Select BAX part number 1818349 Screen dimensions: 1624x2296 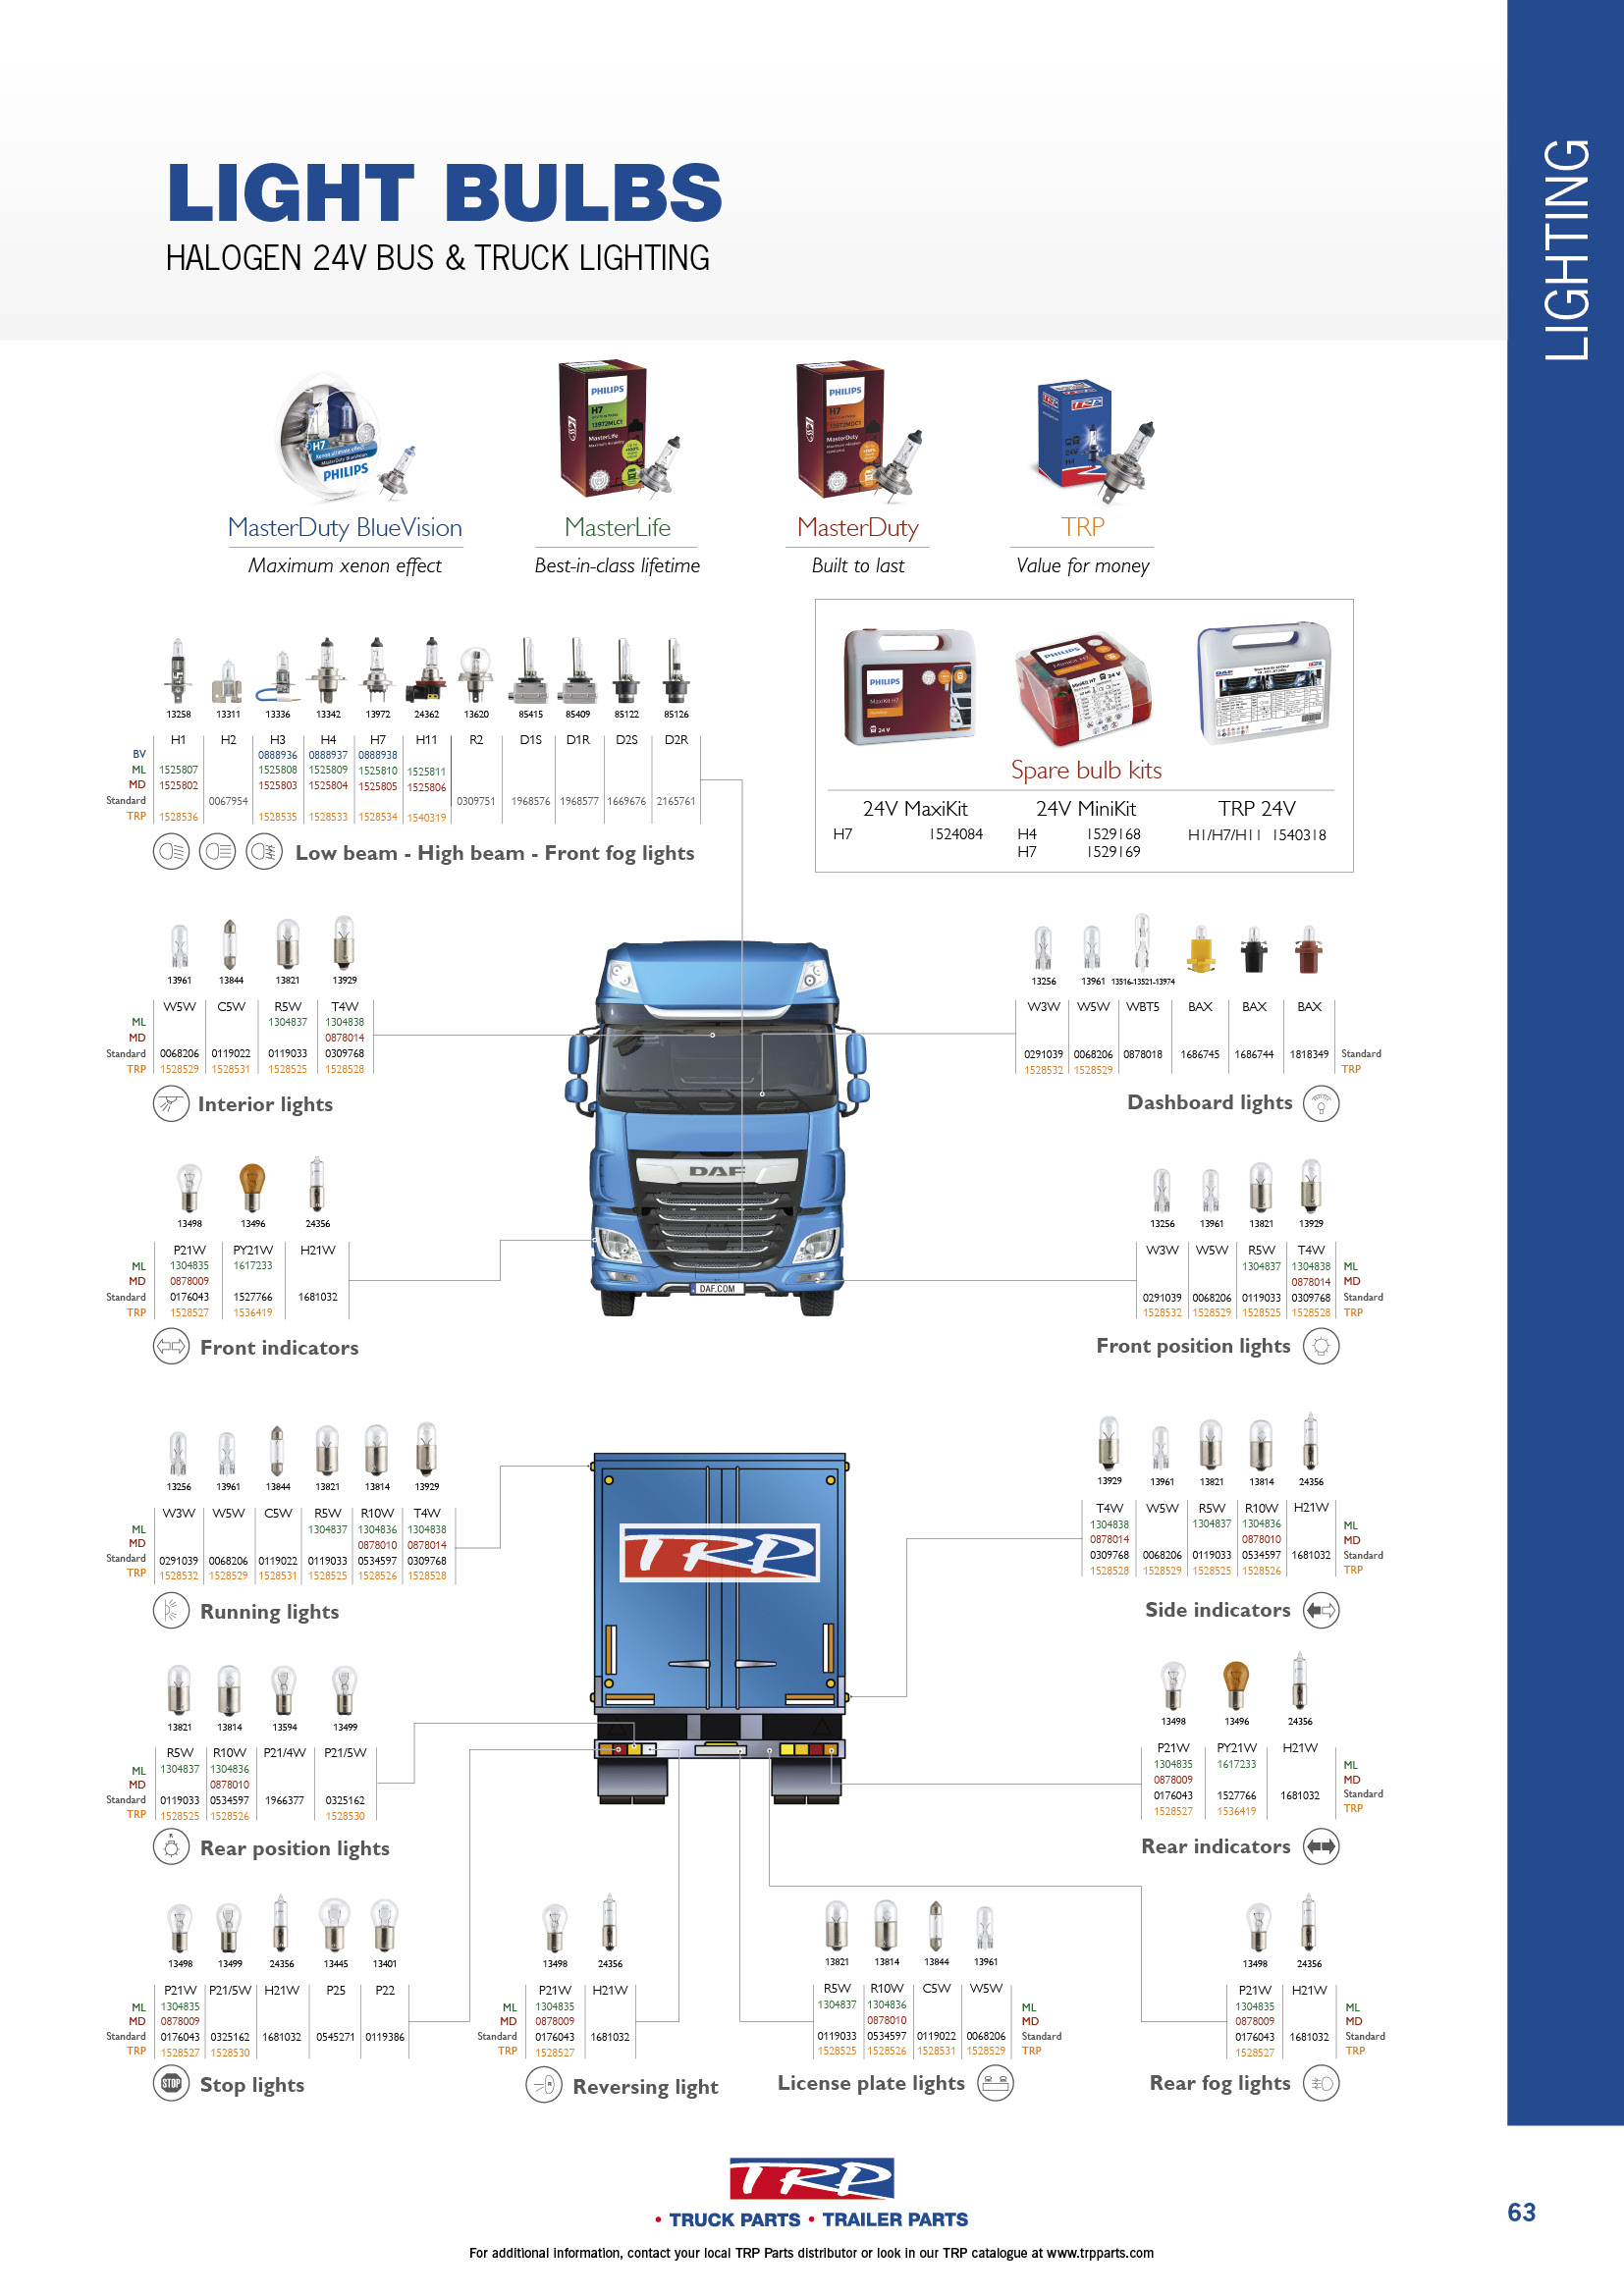pos(1309,1054)
